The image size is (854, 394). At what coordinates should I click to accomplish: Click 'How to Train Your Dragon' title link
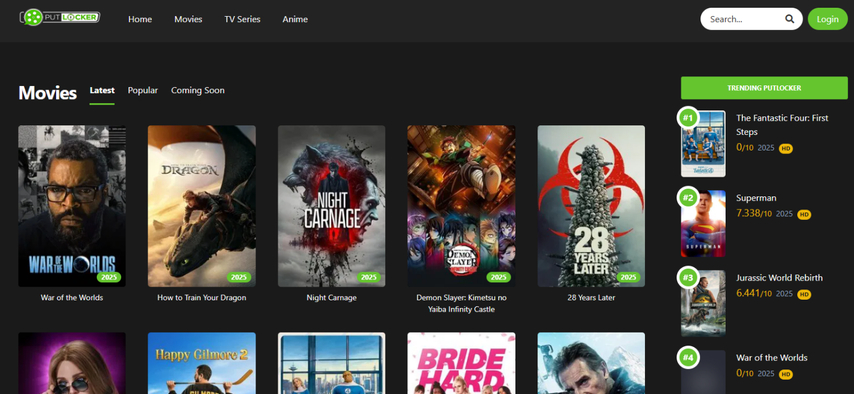pos(202,298)
